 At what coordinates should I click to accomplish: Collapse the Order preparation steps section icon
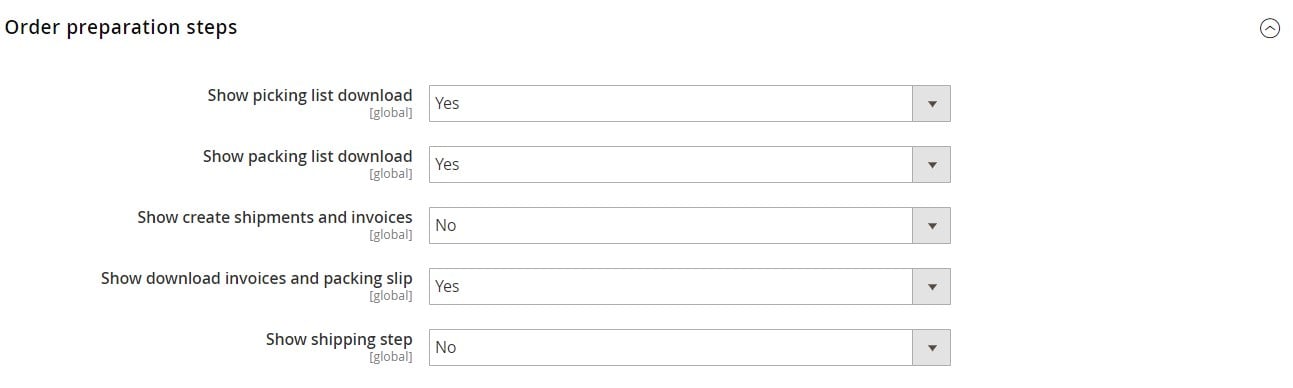coord(1269,29)
